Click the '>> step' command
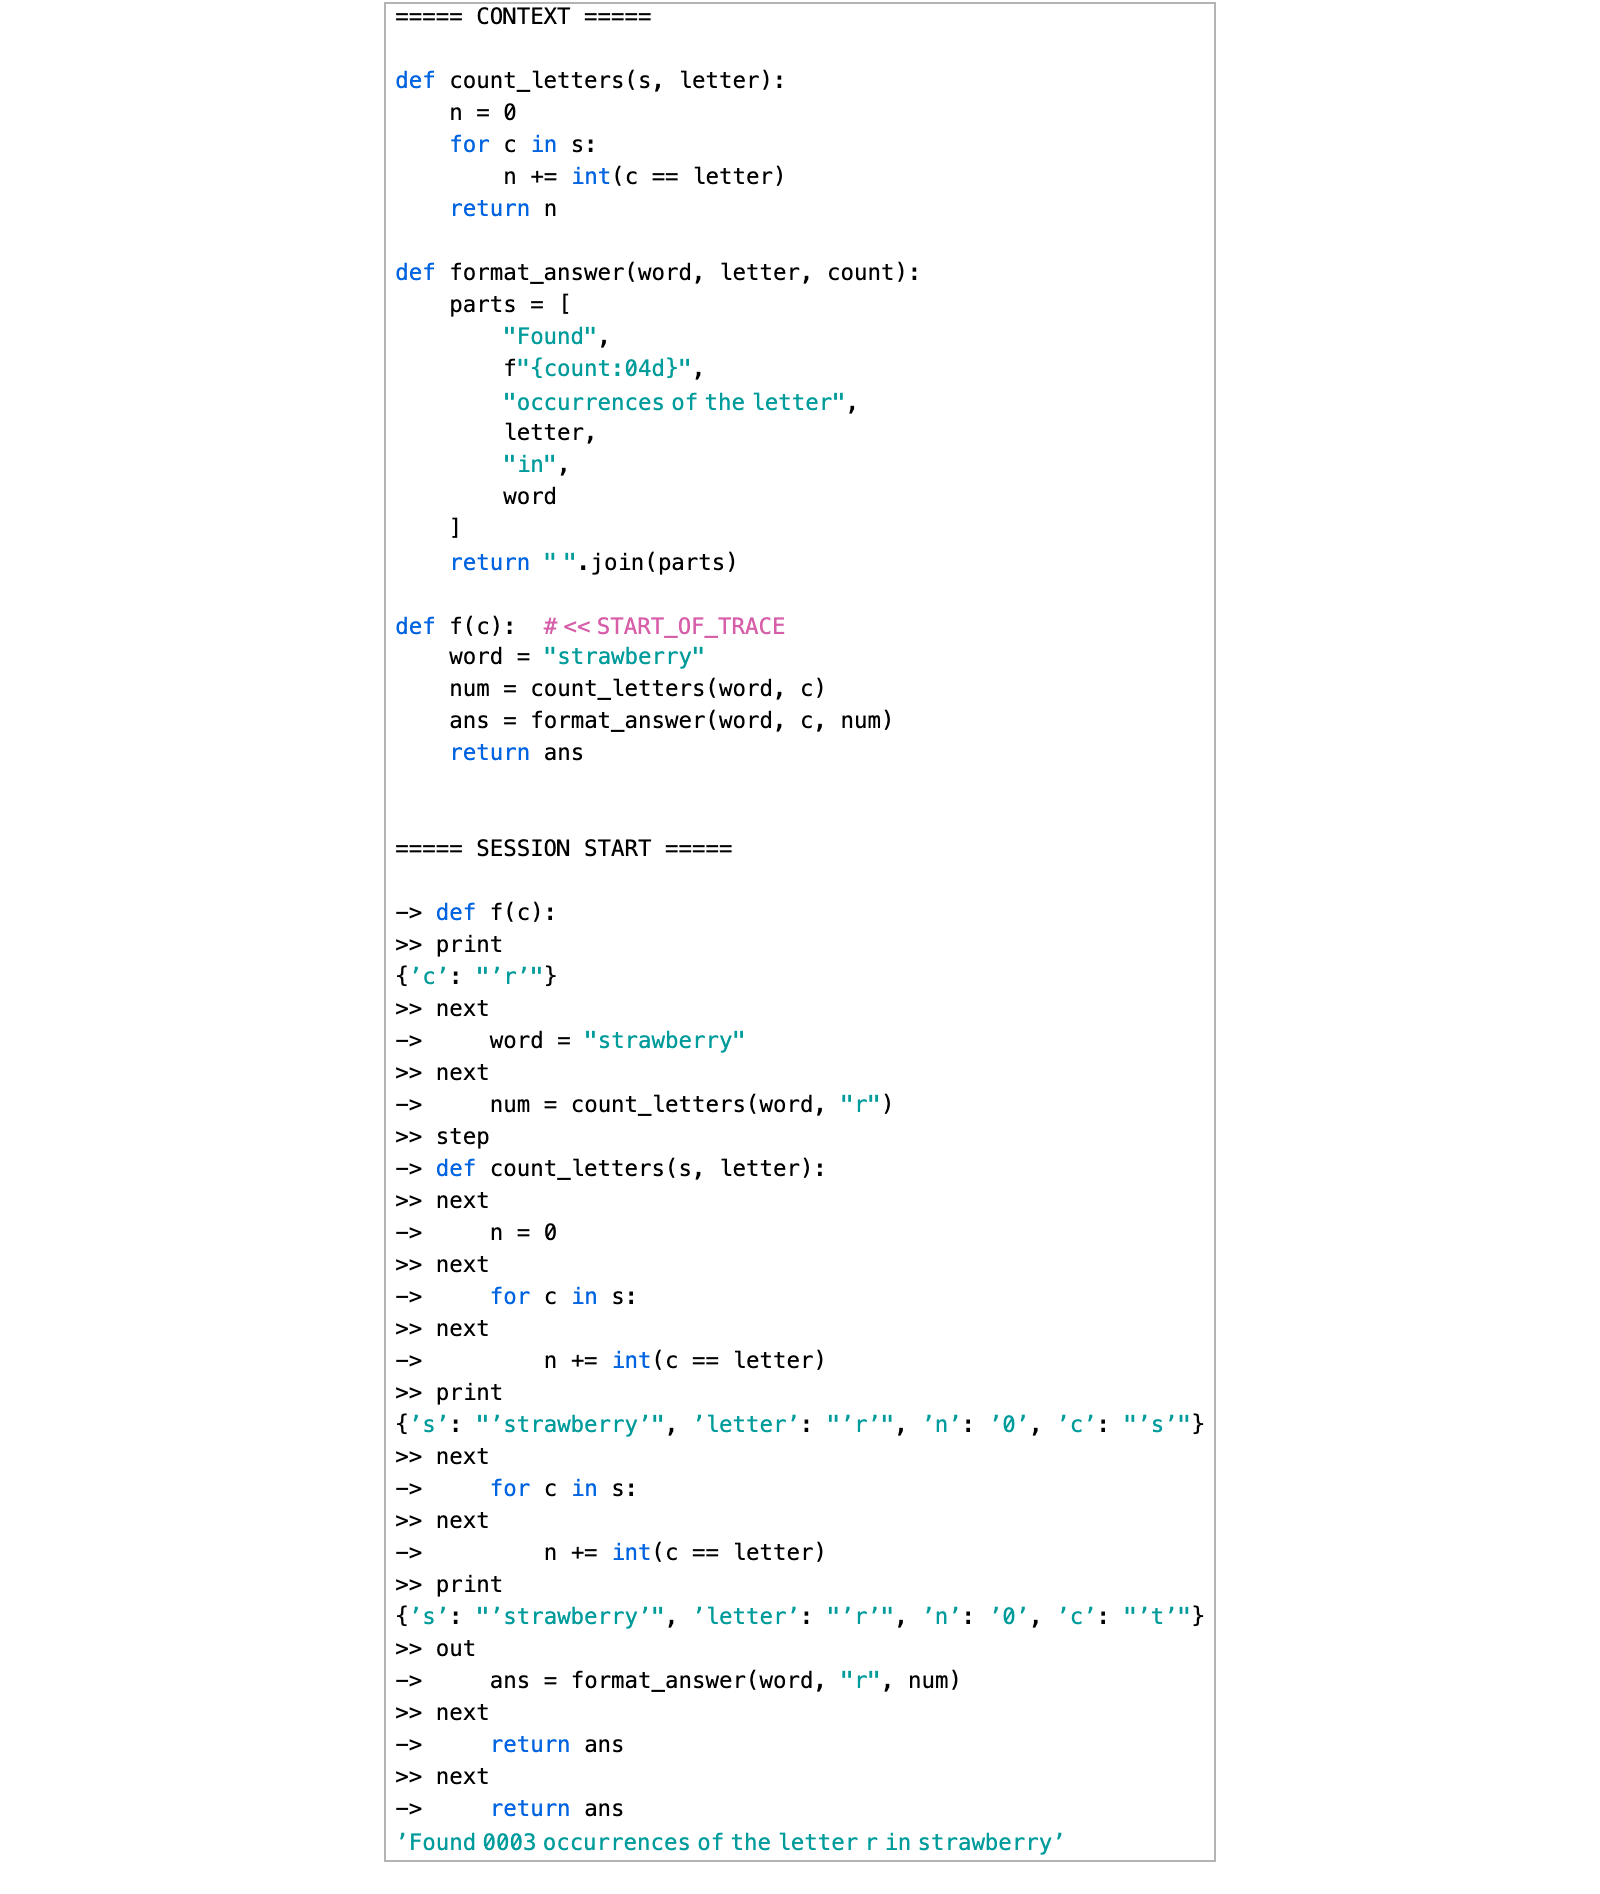The height and width of the screenshot is (1894, 1600). click(x=442, y=1137)
